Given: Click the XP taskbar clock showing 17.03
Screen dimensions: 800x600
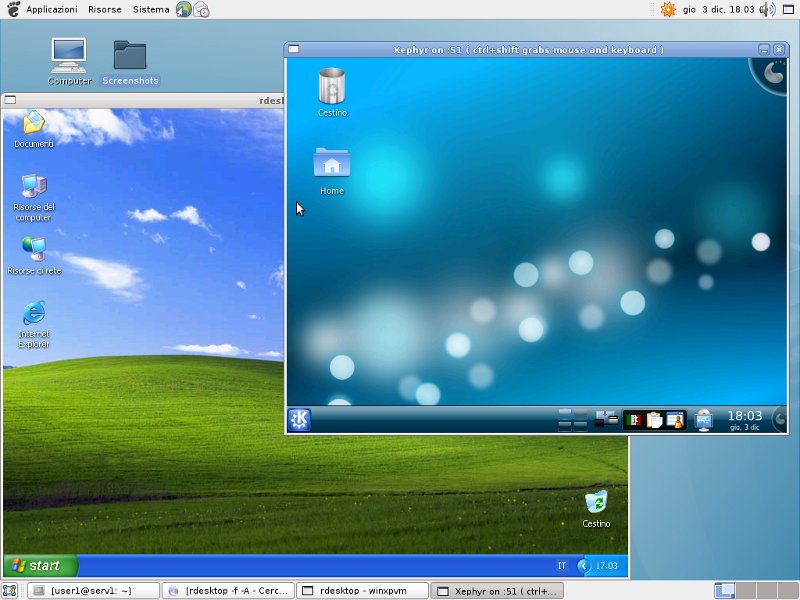Looking at the screenshot, I should click(607, 566).
